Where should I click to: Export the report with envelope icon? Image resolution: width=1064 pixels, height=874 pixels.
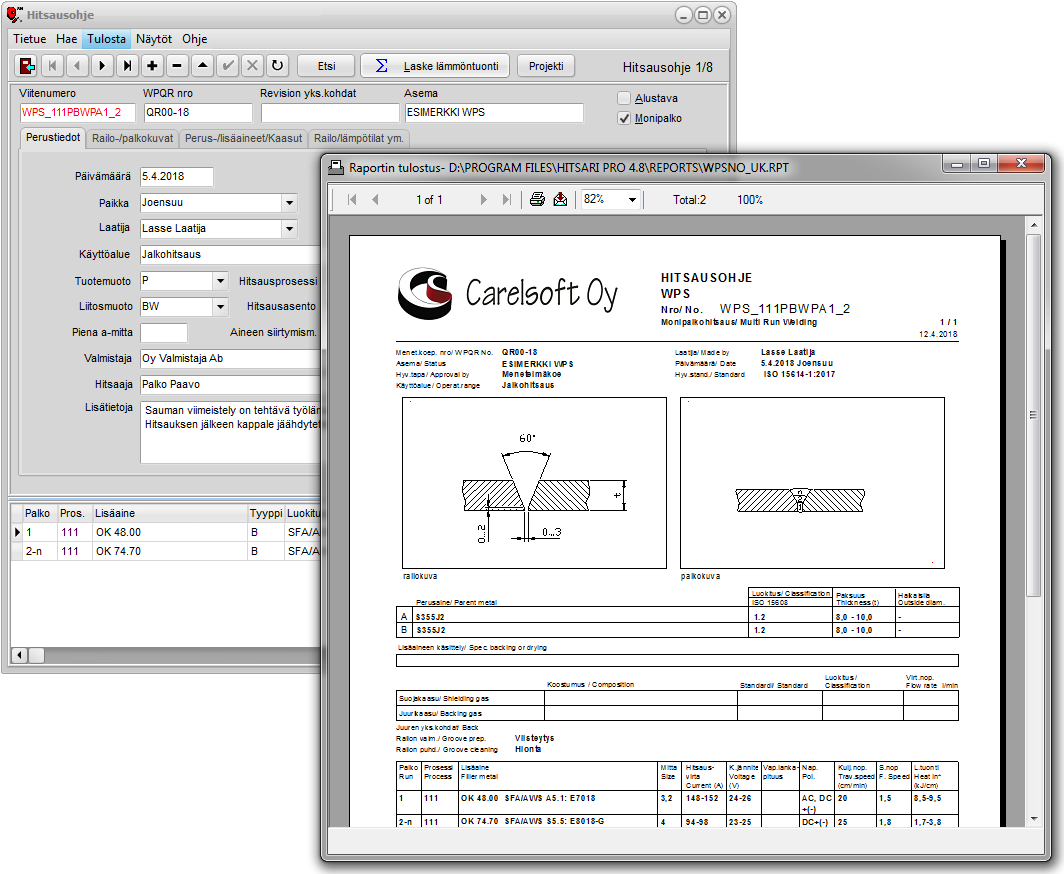click(560, 199)
